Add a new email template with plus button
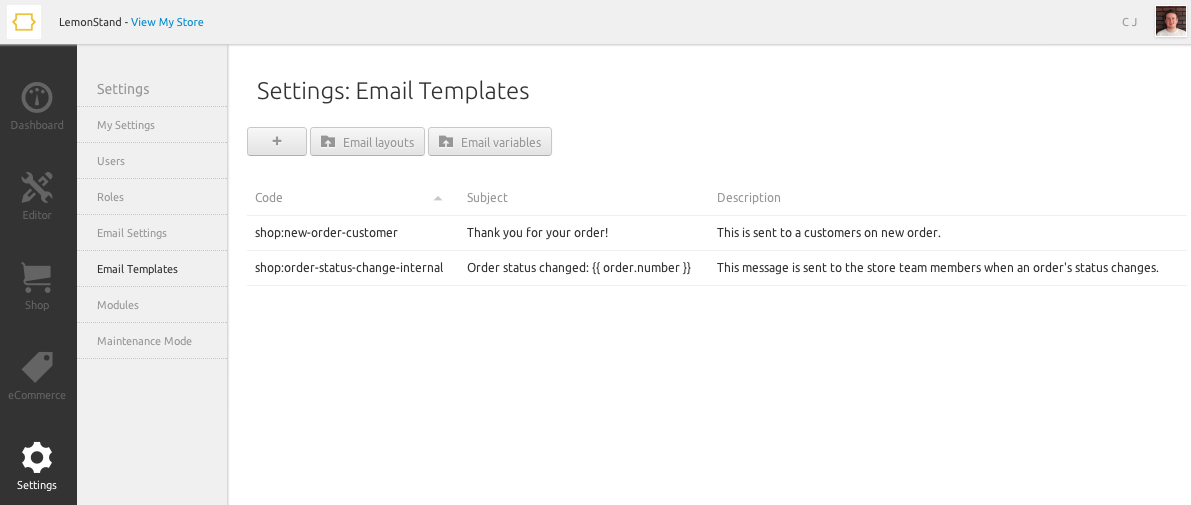This screenshot has width=1191, height=505. 277,141
